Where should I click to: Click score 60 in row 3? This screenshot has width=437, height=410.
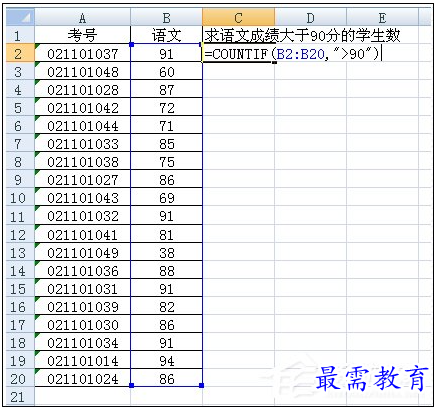(166, 71)
